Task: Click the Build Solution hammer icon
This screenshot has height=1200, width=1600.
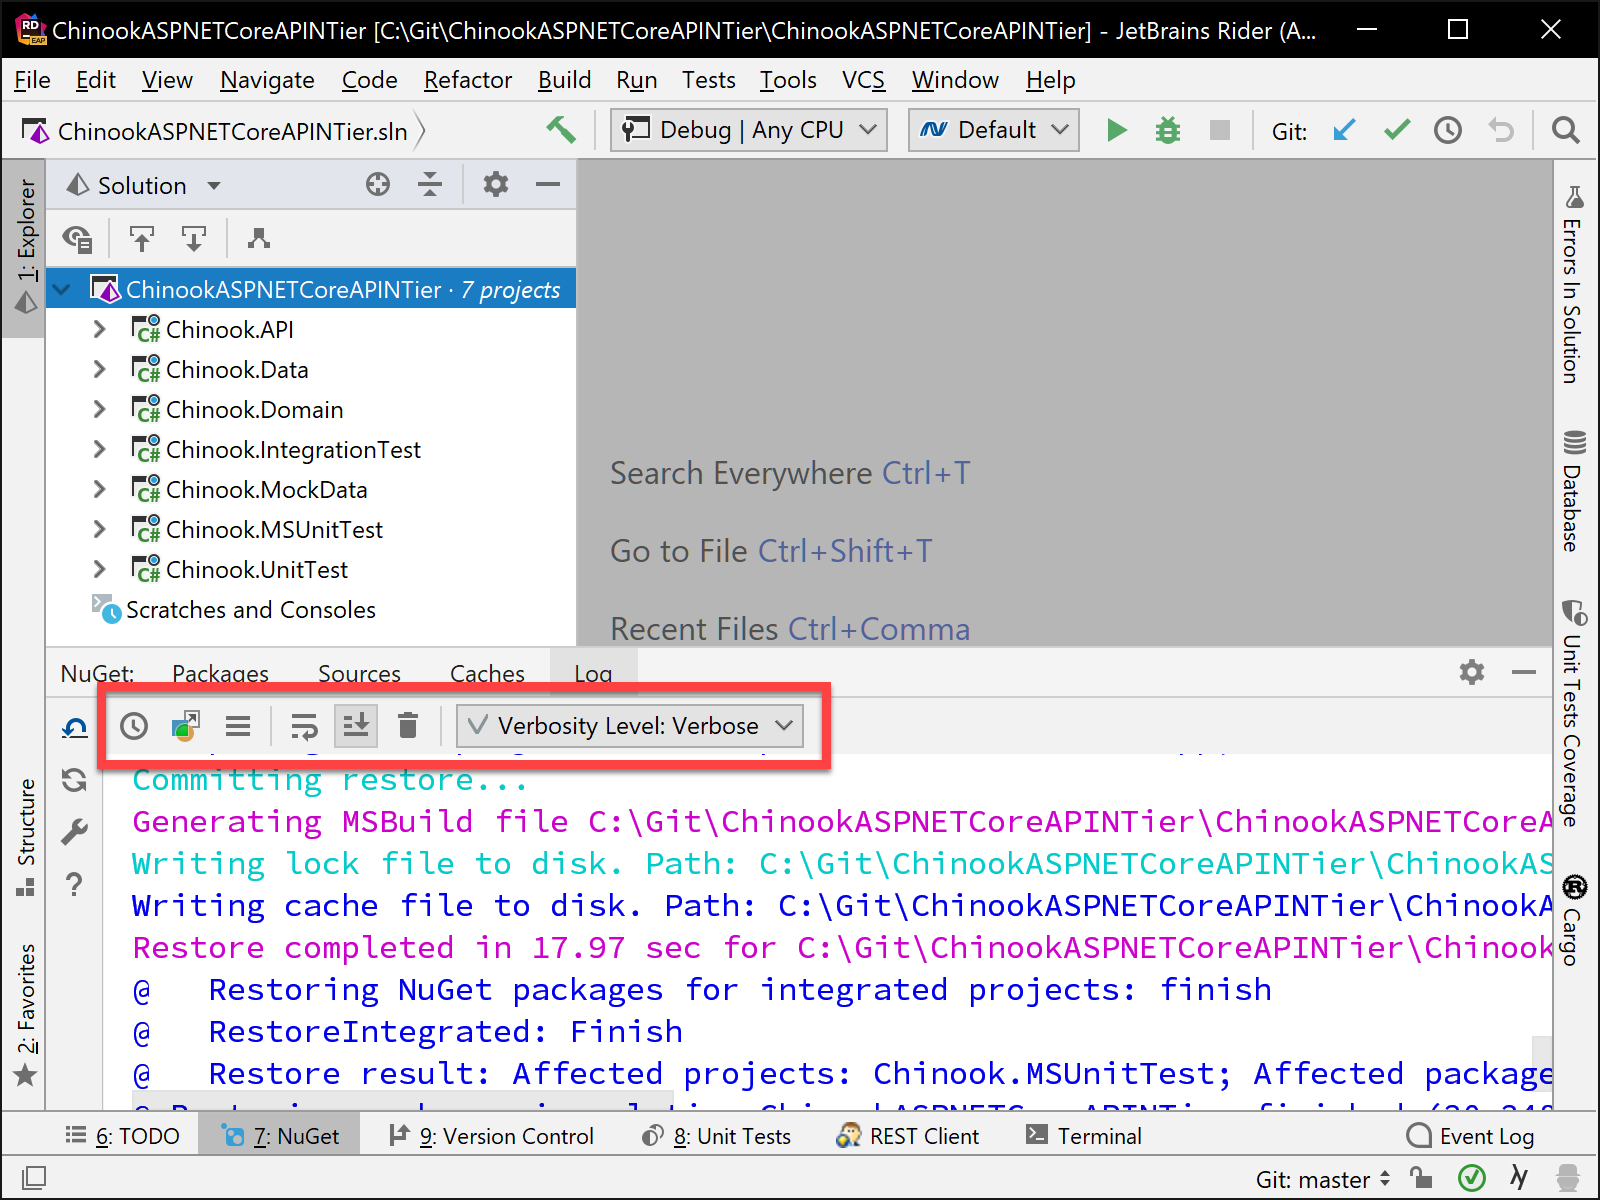Action: [x=561, y=130]
